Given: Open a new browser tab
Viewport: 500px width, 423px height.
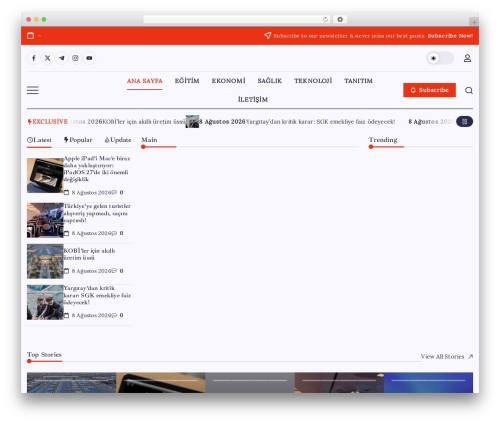Looking at the screenshot, I should 474,22.
